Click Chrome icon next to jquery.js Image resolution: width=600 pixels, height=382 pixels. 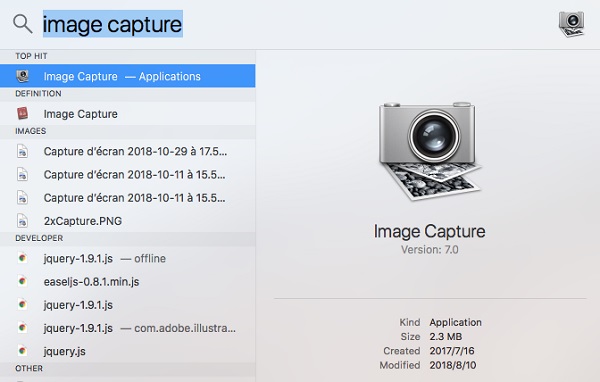pos(23,351)
